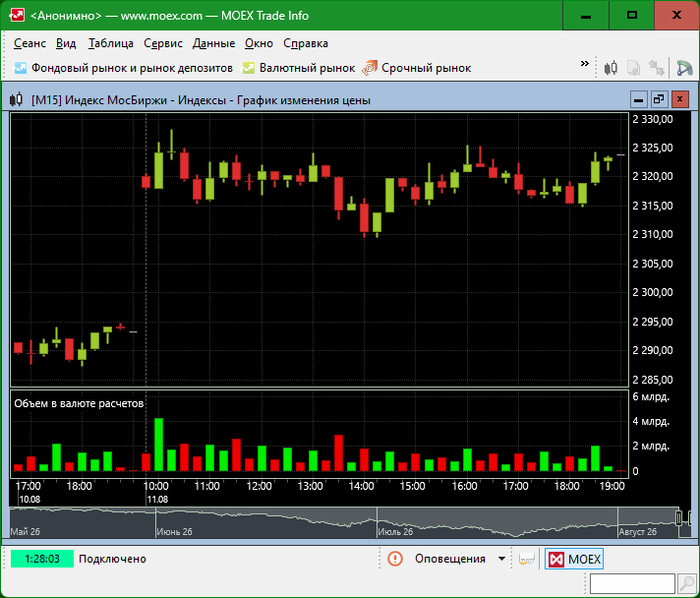Click the MOEX button in status bar

tap(574, 559)
